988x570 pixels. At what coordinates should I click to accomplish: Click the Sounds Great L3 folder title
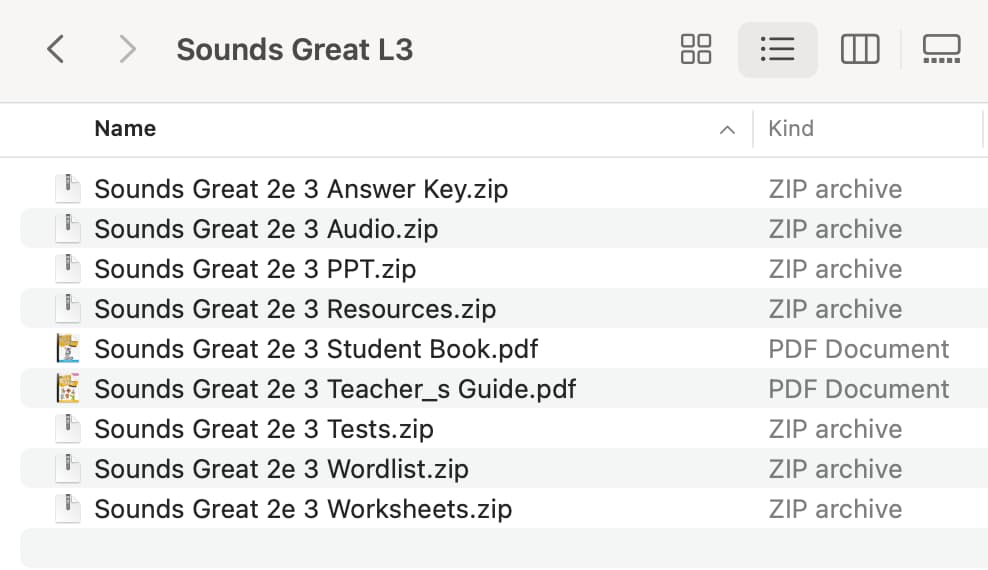(295, 50)
